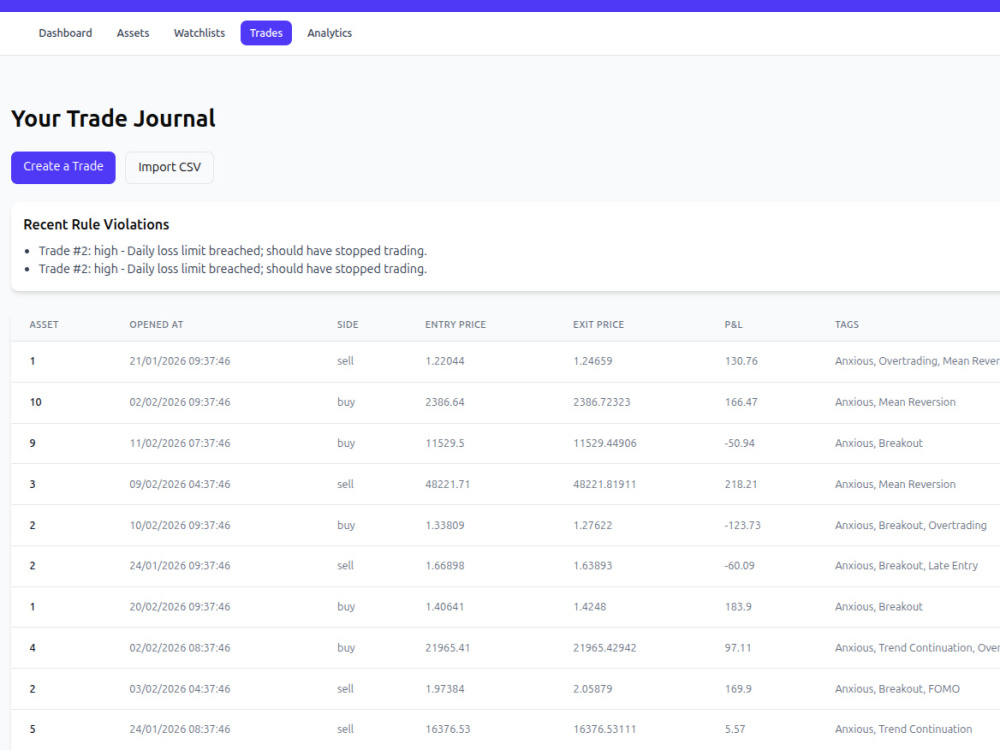Click asset 5 in the table
This screenshot has height=750, width=1000.
(33, 730)
